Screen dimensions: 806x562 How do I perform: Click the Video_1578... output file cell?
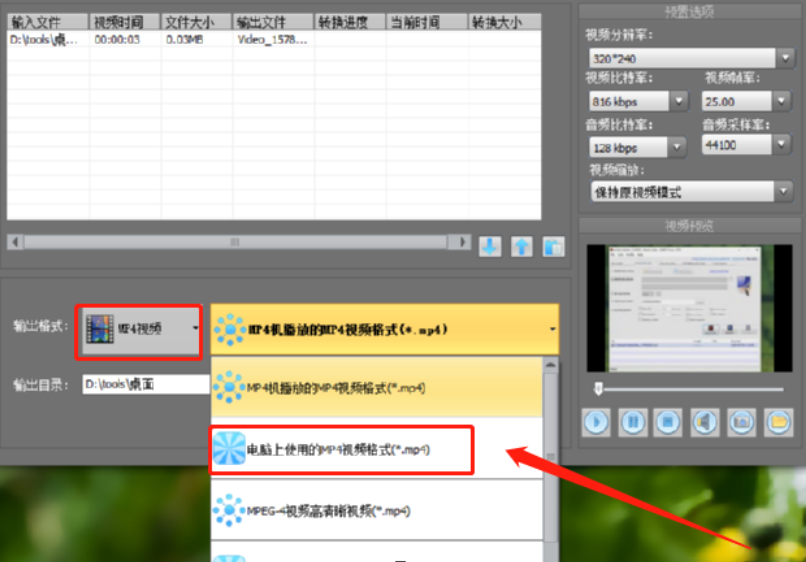[x=273, y=40]
